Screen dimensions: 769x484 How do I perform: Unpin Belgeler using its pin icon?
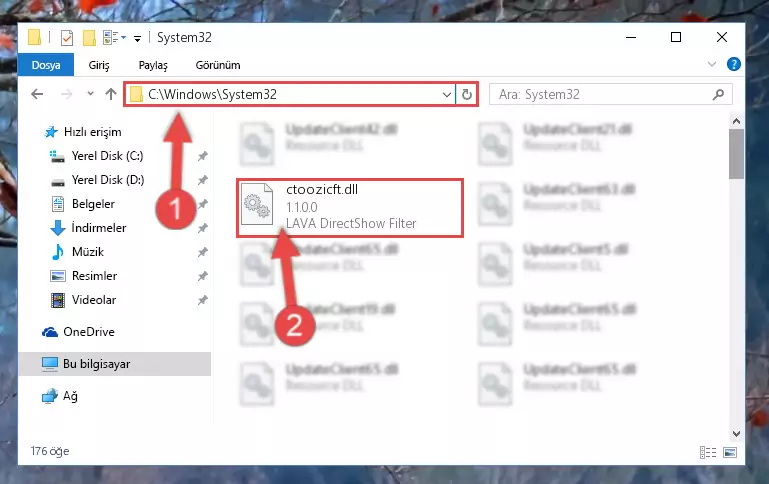point(203,204)
